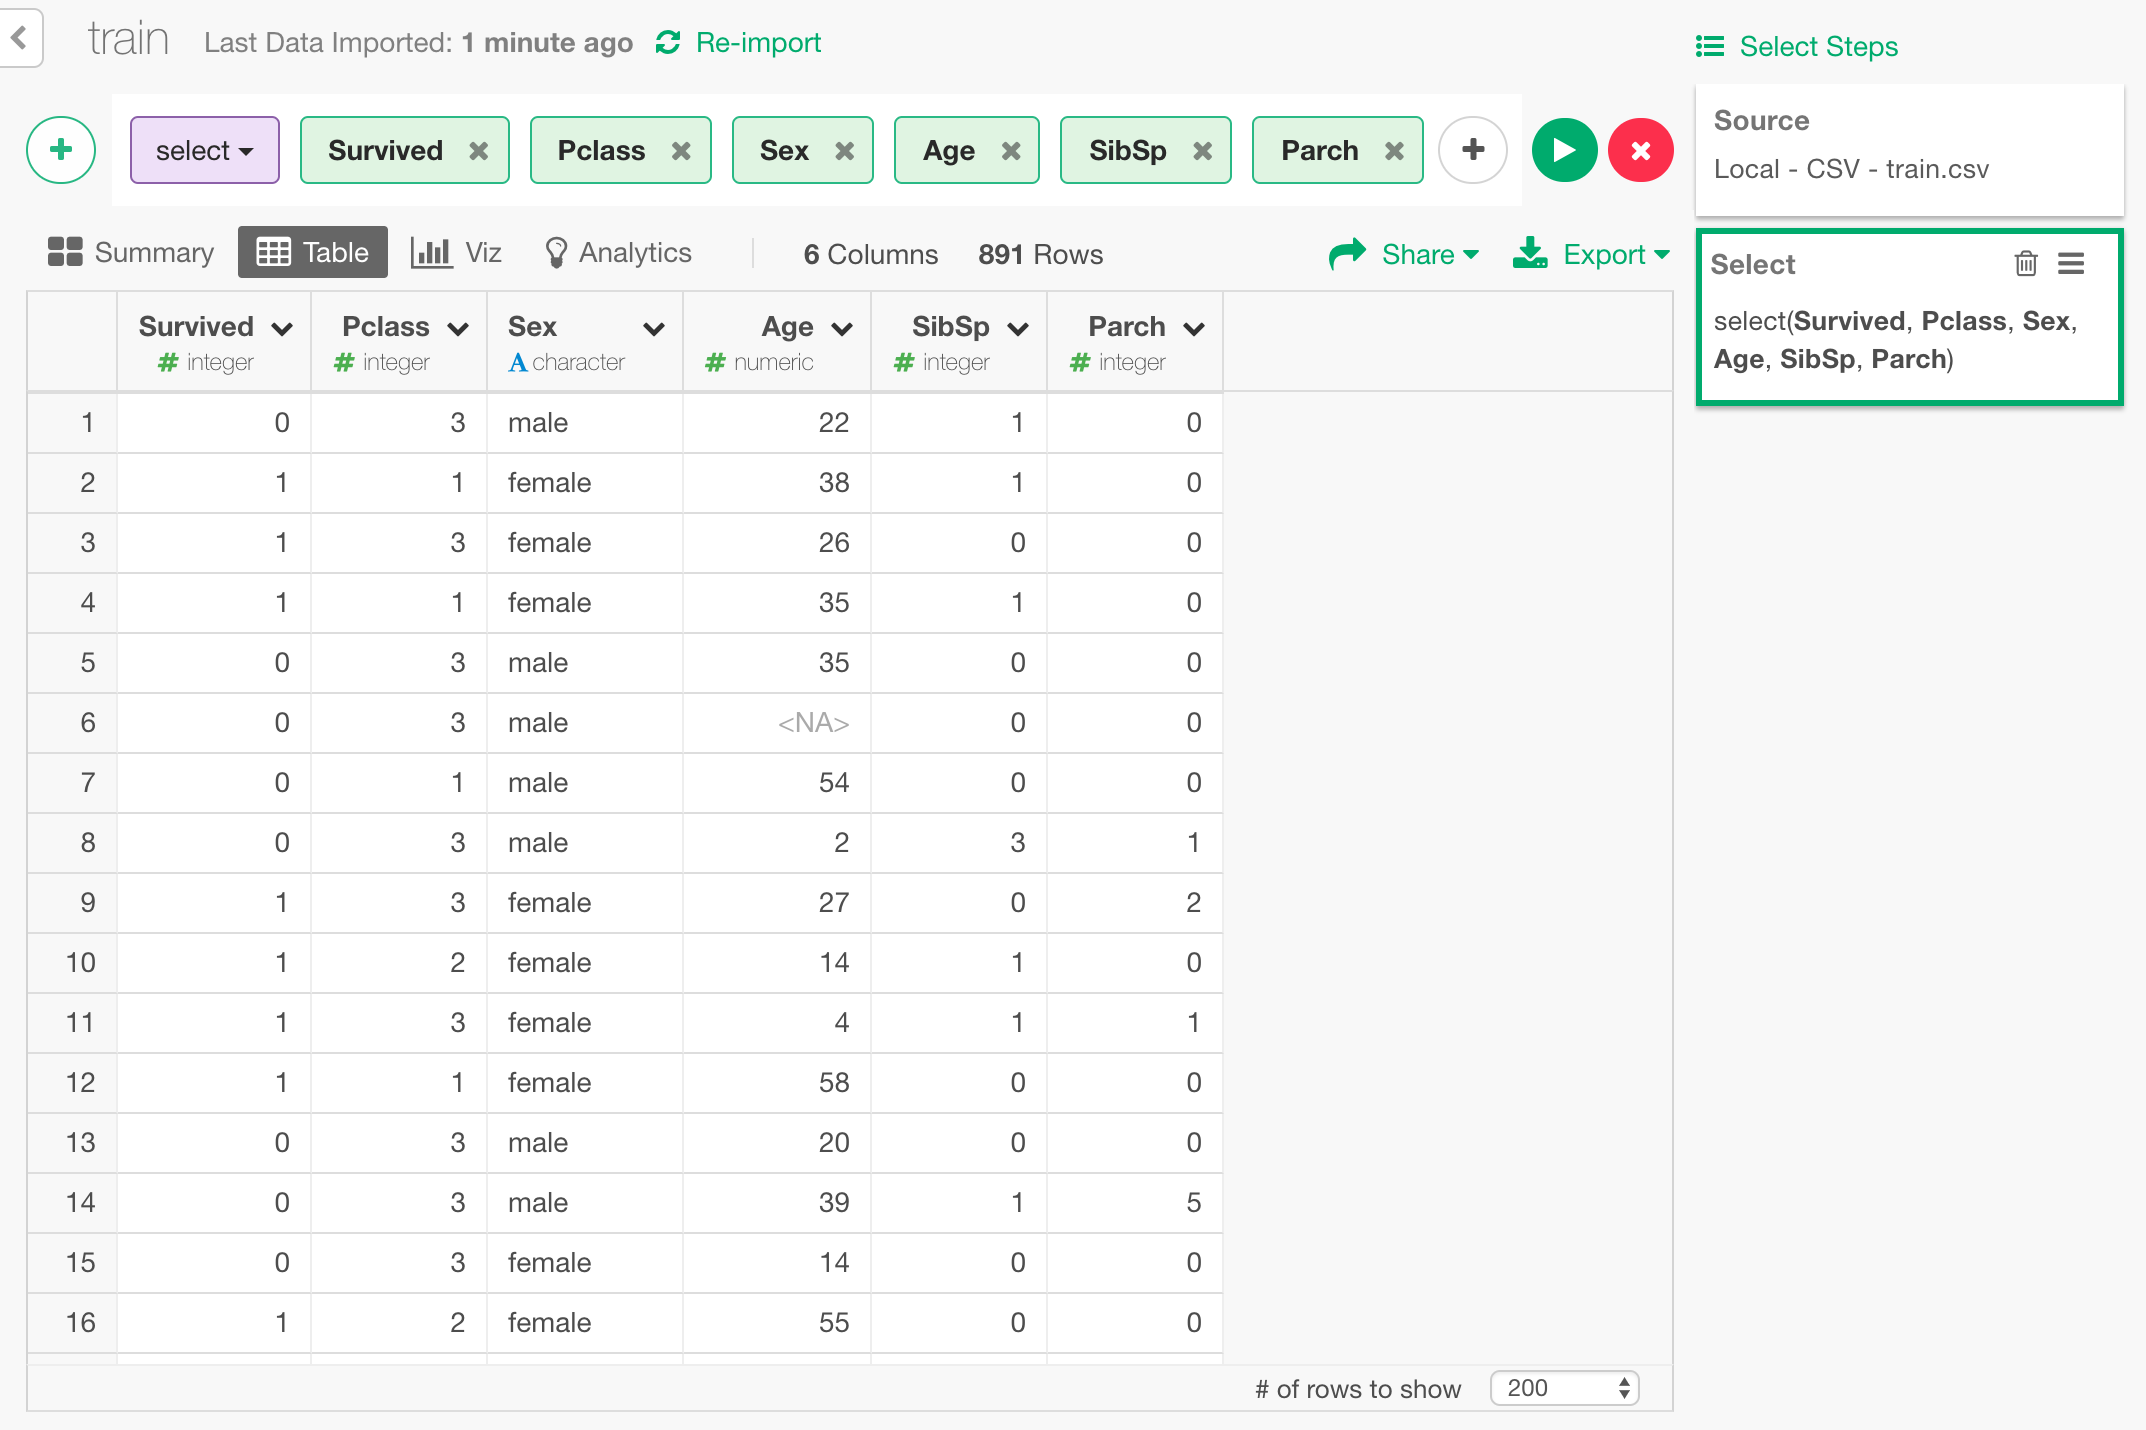Click the green Run step button
The width and height of the screenshot is (2146, 1430).
click(x=1564, y=150)
